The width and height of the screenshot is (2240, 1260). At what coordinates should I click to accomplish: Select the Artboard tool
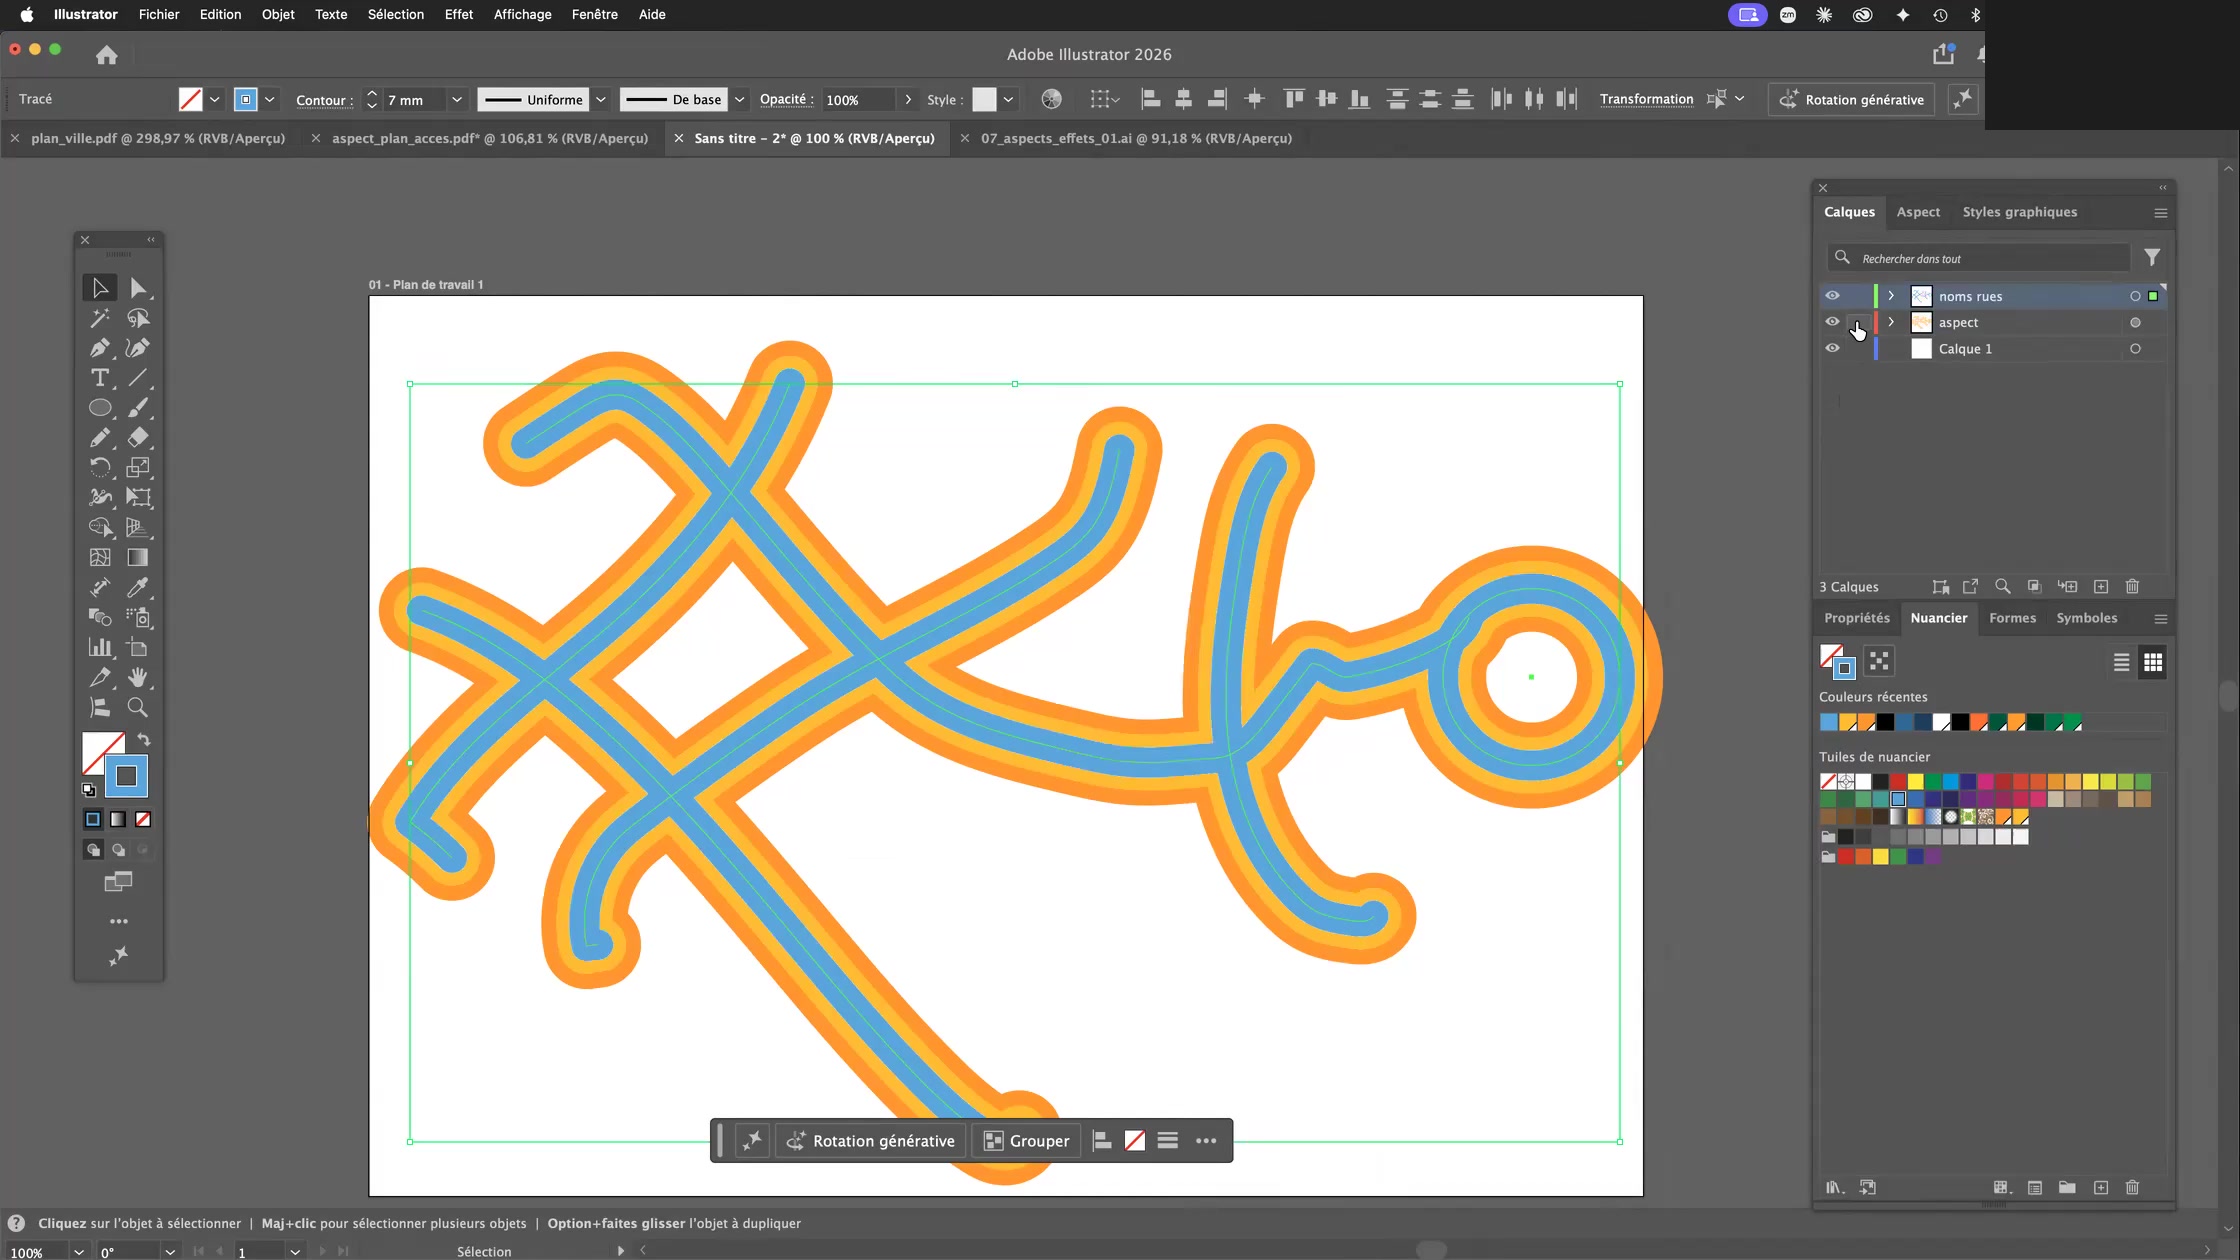click(138, 647)
